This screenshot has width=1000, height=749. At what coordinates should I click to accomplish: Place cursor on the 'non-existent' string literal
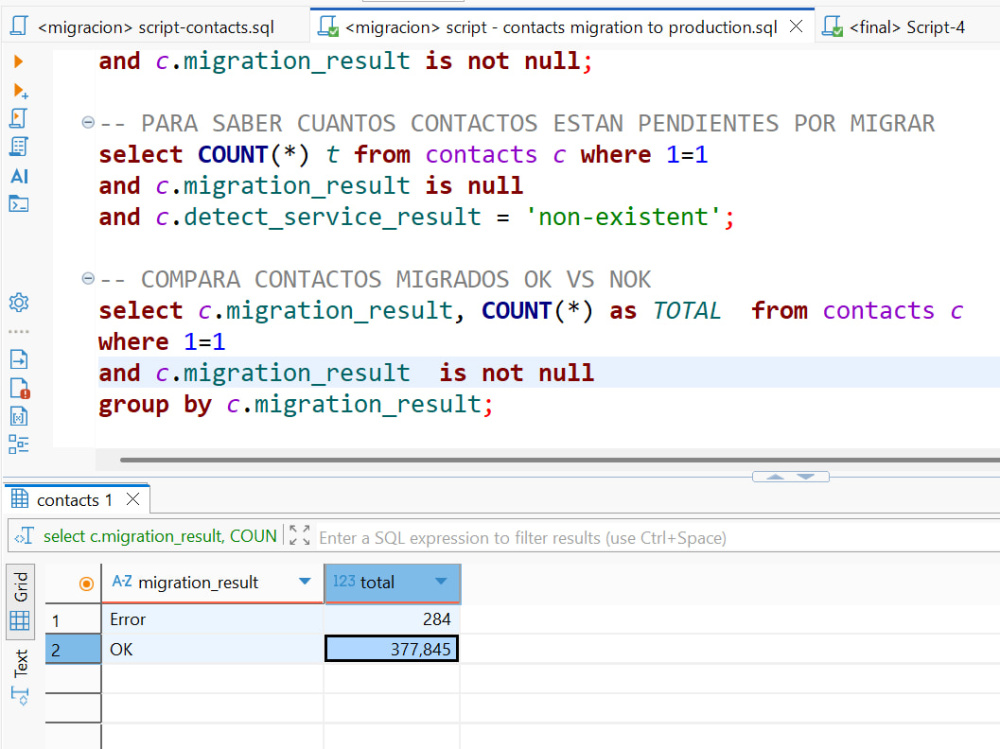[623, 217]
